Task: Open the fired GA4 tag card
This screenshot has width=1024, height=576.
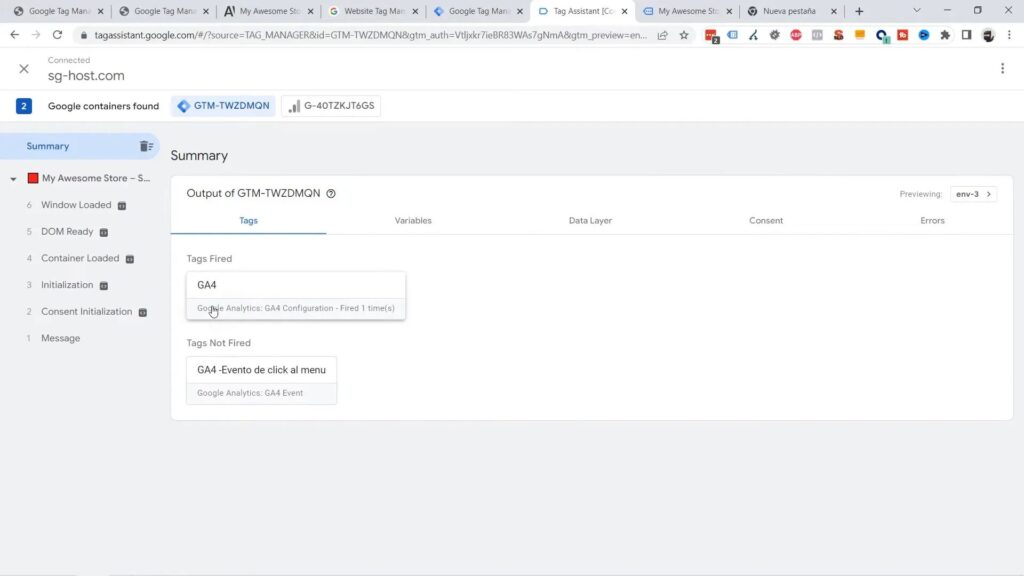Action: tap(296, 296)
